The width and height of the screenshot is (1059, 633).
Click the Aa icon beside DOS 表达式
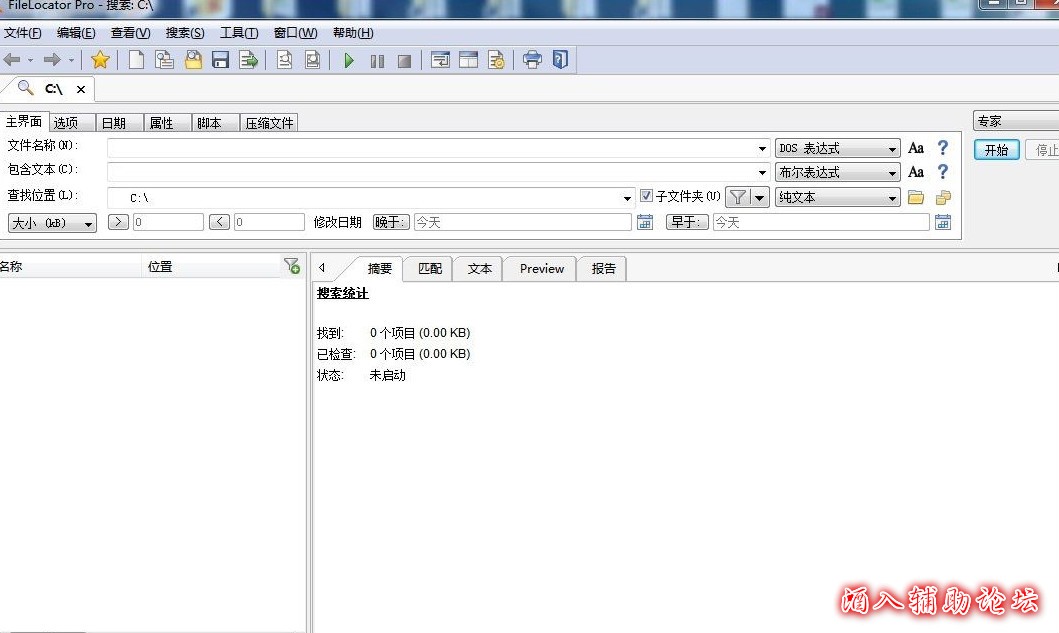click(916, 148)
